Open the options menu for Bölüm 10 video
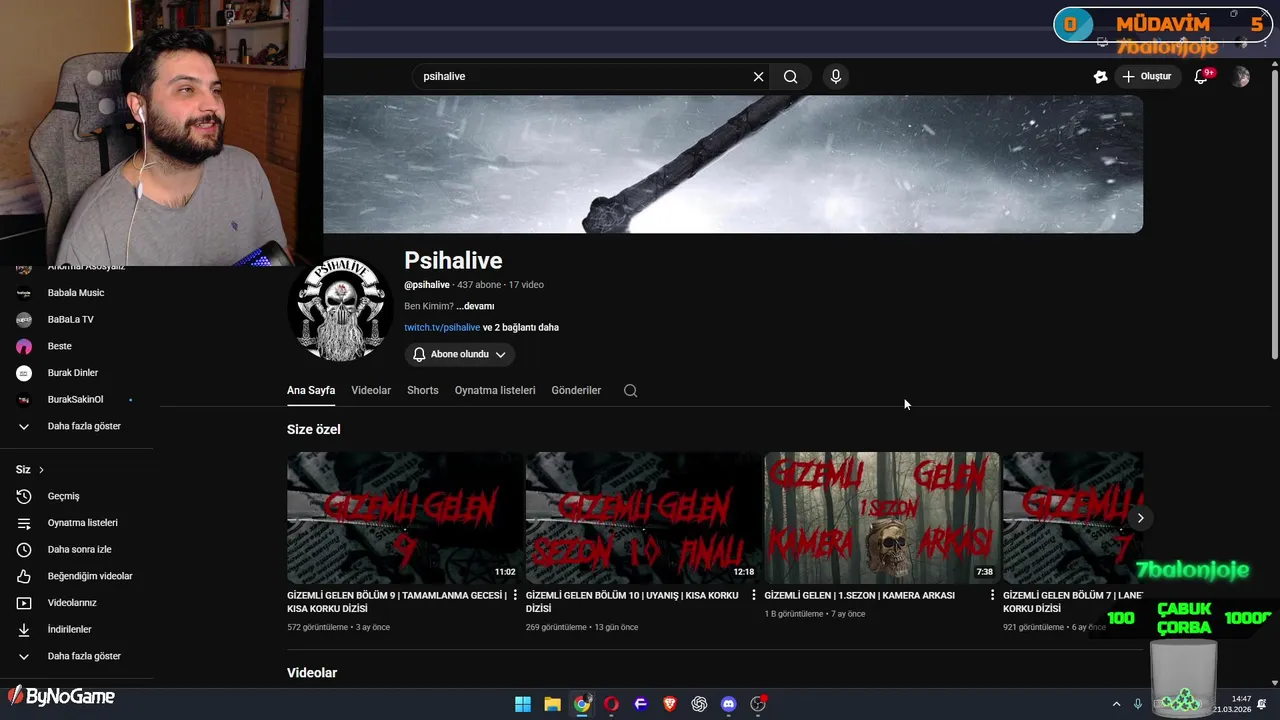This screenshot has height=720, width=1280. click(754, 595)
